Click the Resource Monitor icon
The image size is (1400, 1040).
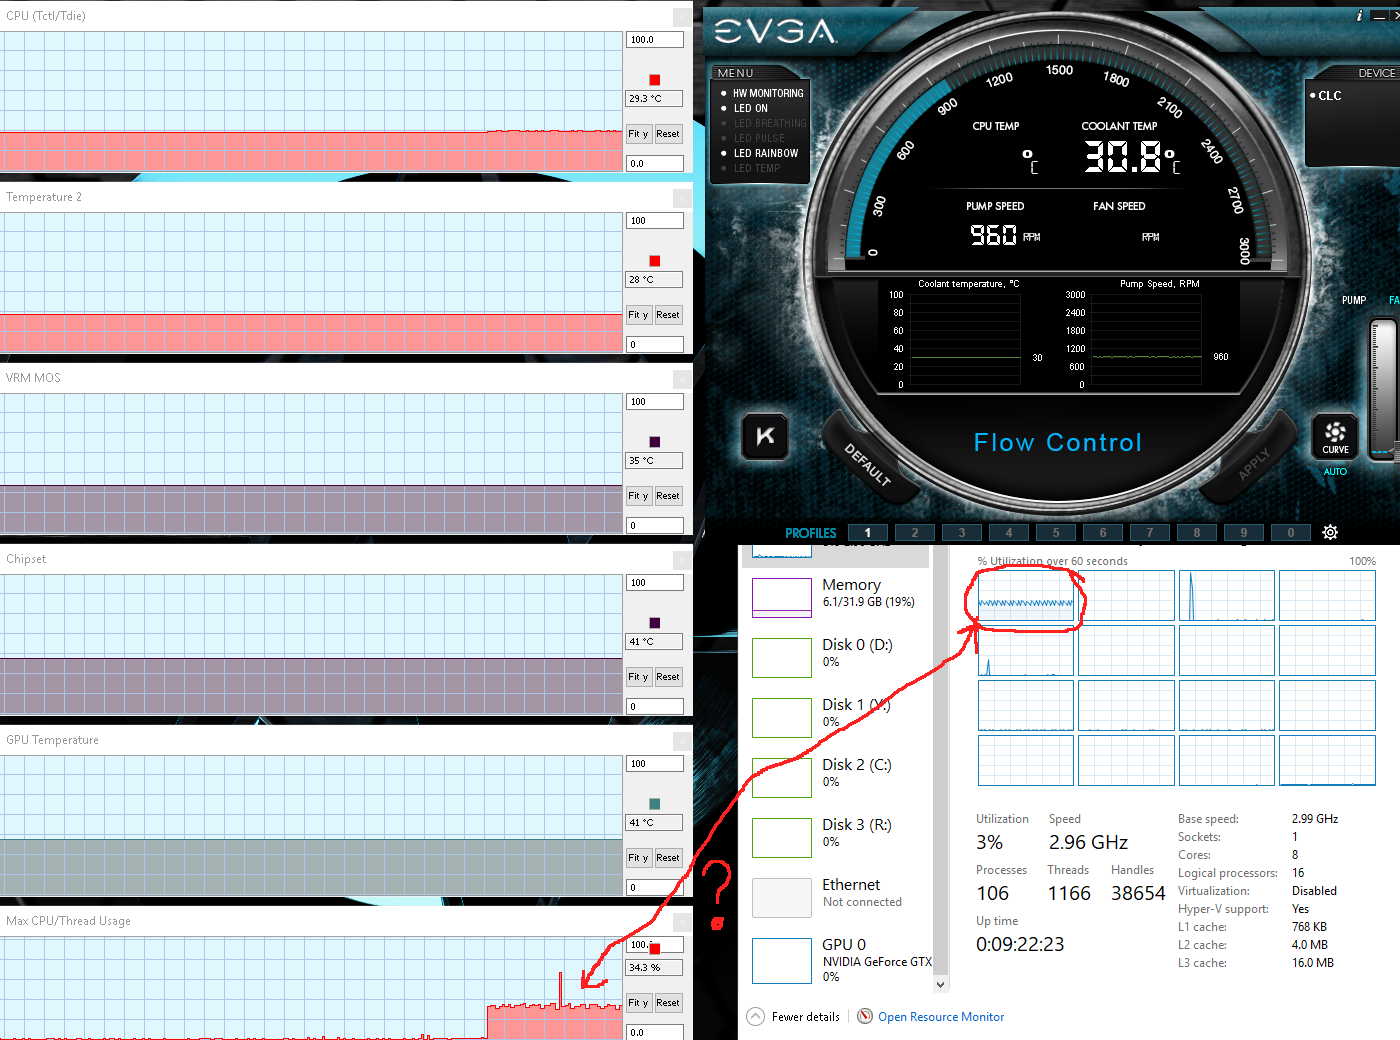(865, 1016)
